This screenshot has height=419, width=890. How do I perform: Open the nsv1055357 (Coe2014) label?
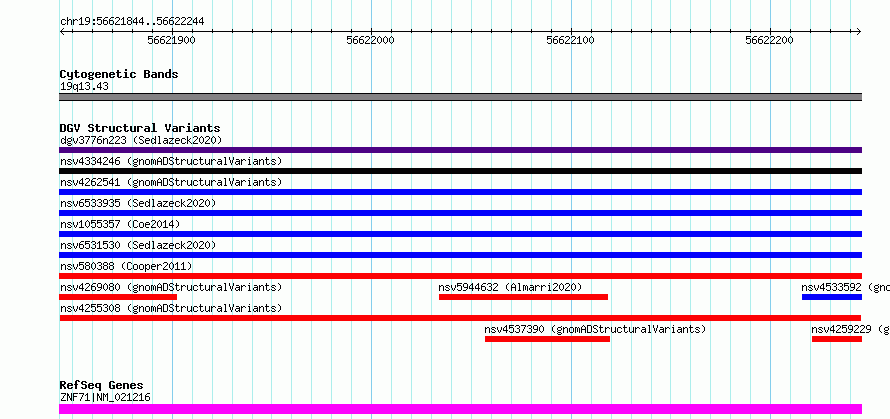tap(120, 224)
